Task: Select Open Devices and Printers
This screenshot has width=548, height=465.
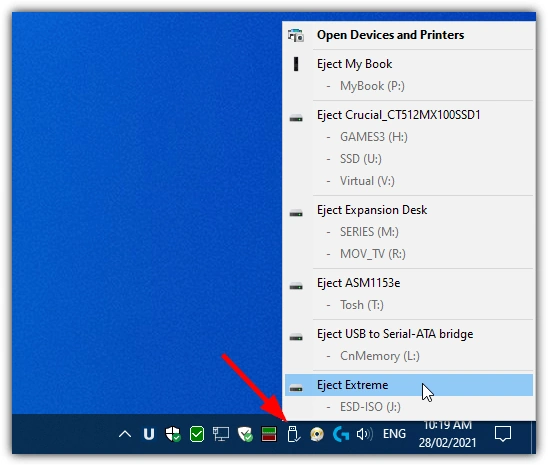Action: pyautogui.click(x=409, y=35)
